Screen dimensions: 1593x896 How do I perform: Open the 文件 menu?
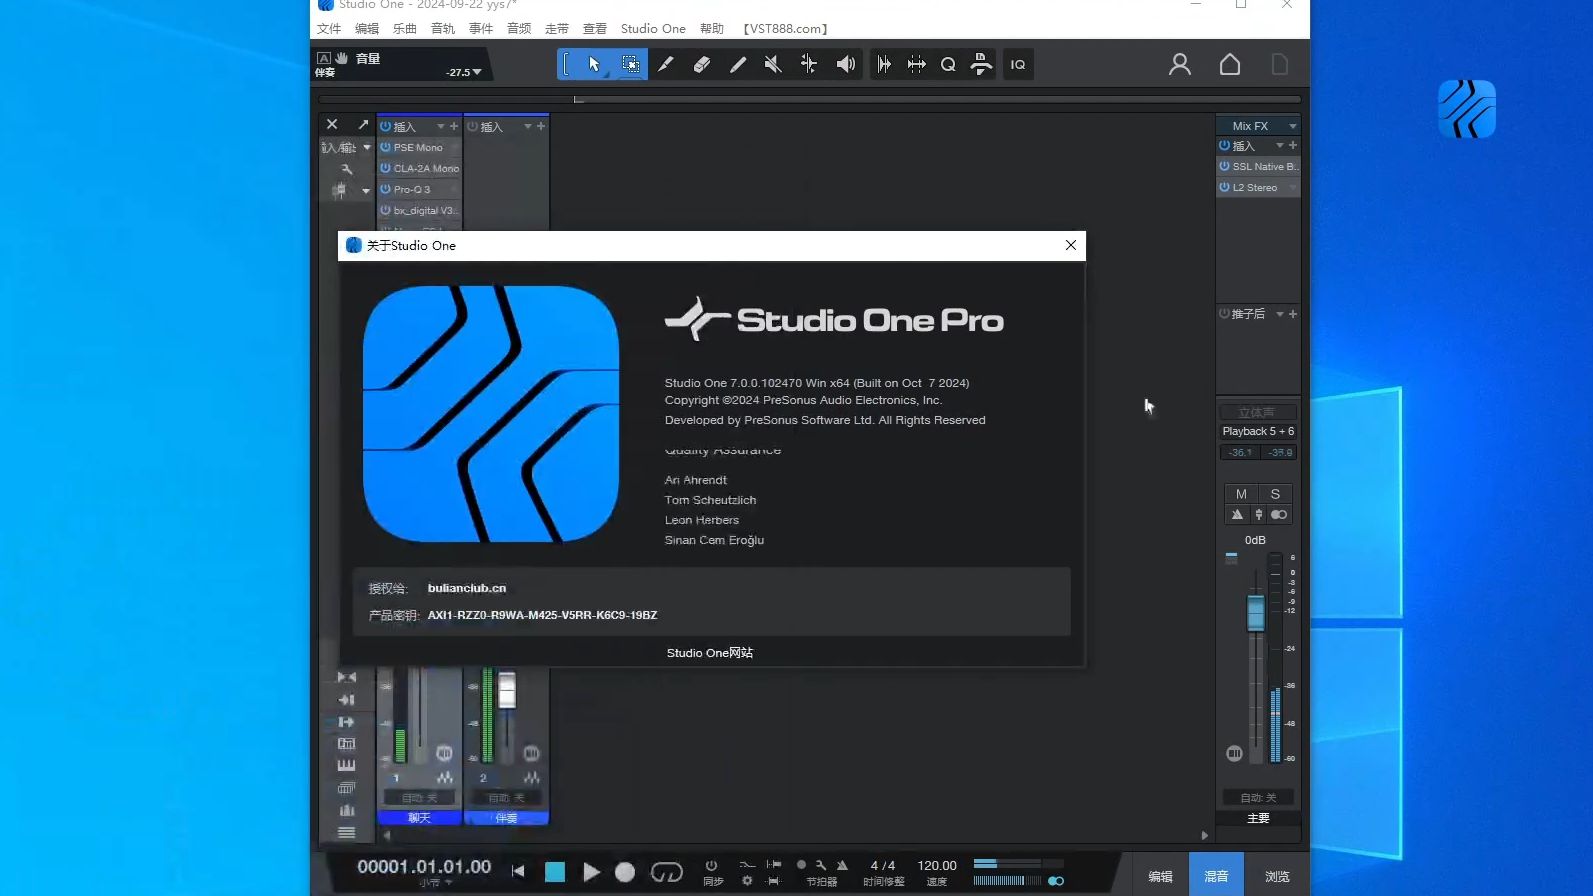point(329,29)
